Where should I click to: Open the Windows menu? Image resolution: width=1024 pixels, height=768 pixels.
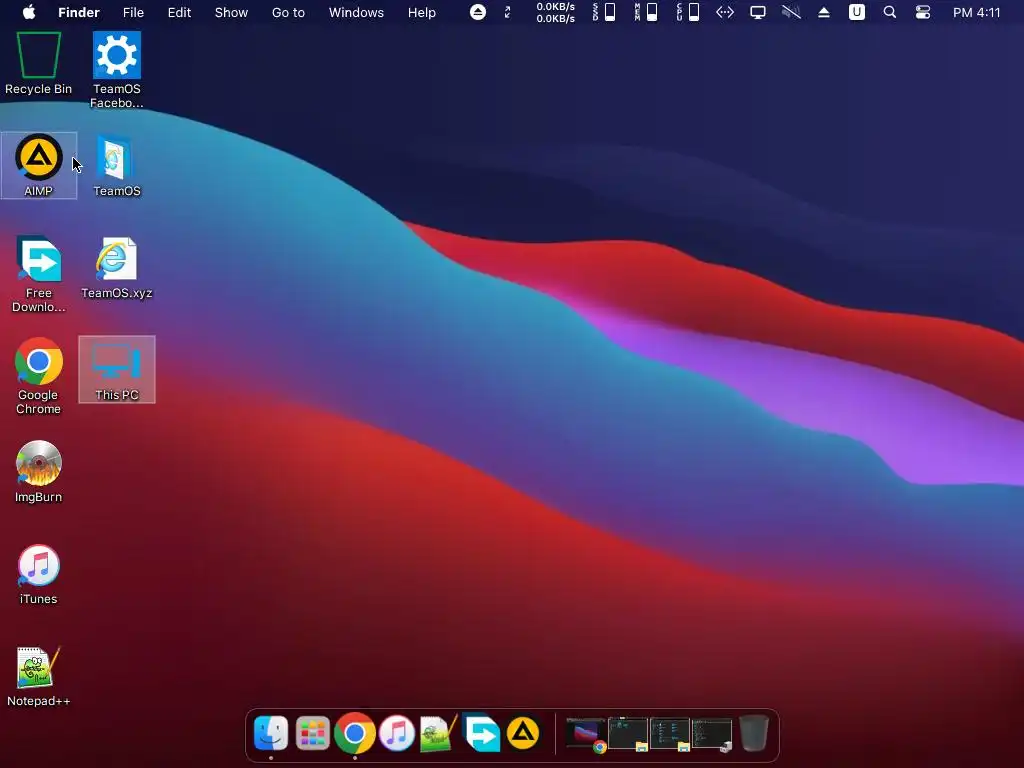[356, 12]
